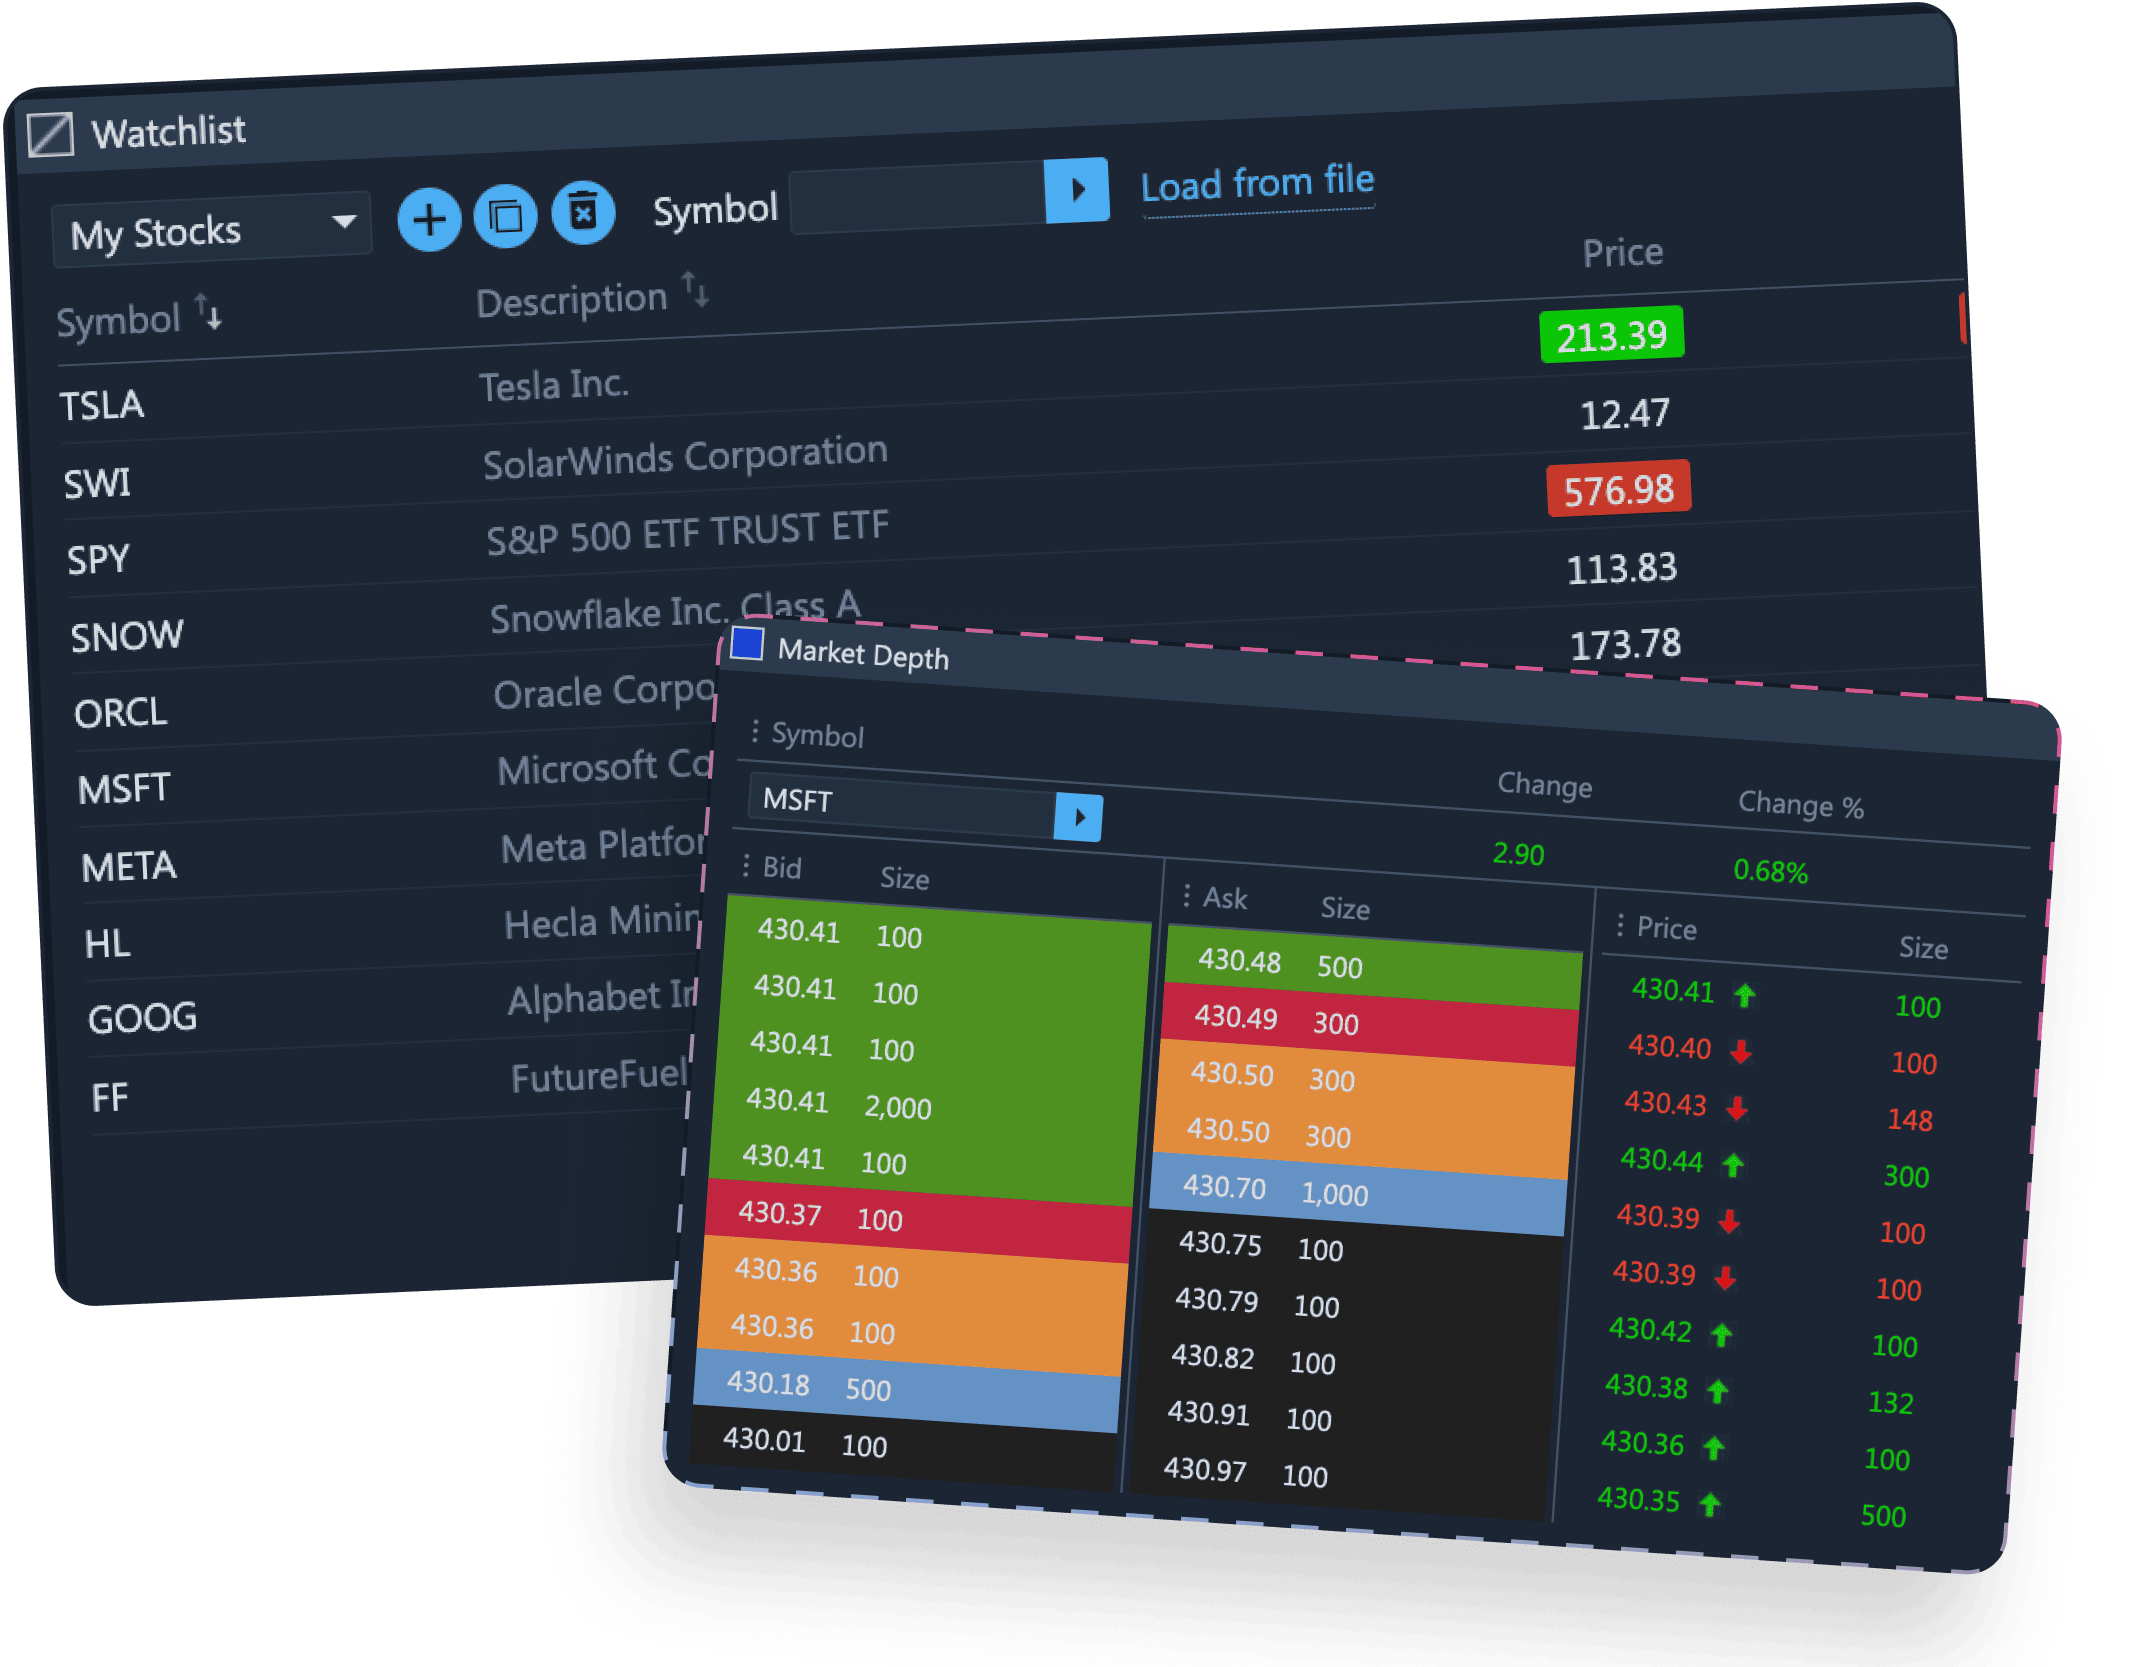Click bid row 430.01

click(903, 1445)
